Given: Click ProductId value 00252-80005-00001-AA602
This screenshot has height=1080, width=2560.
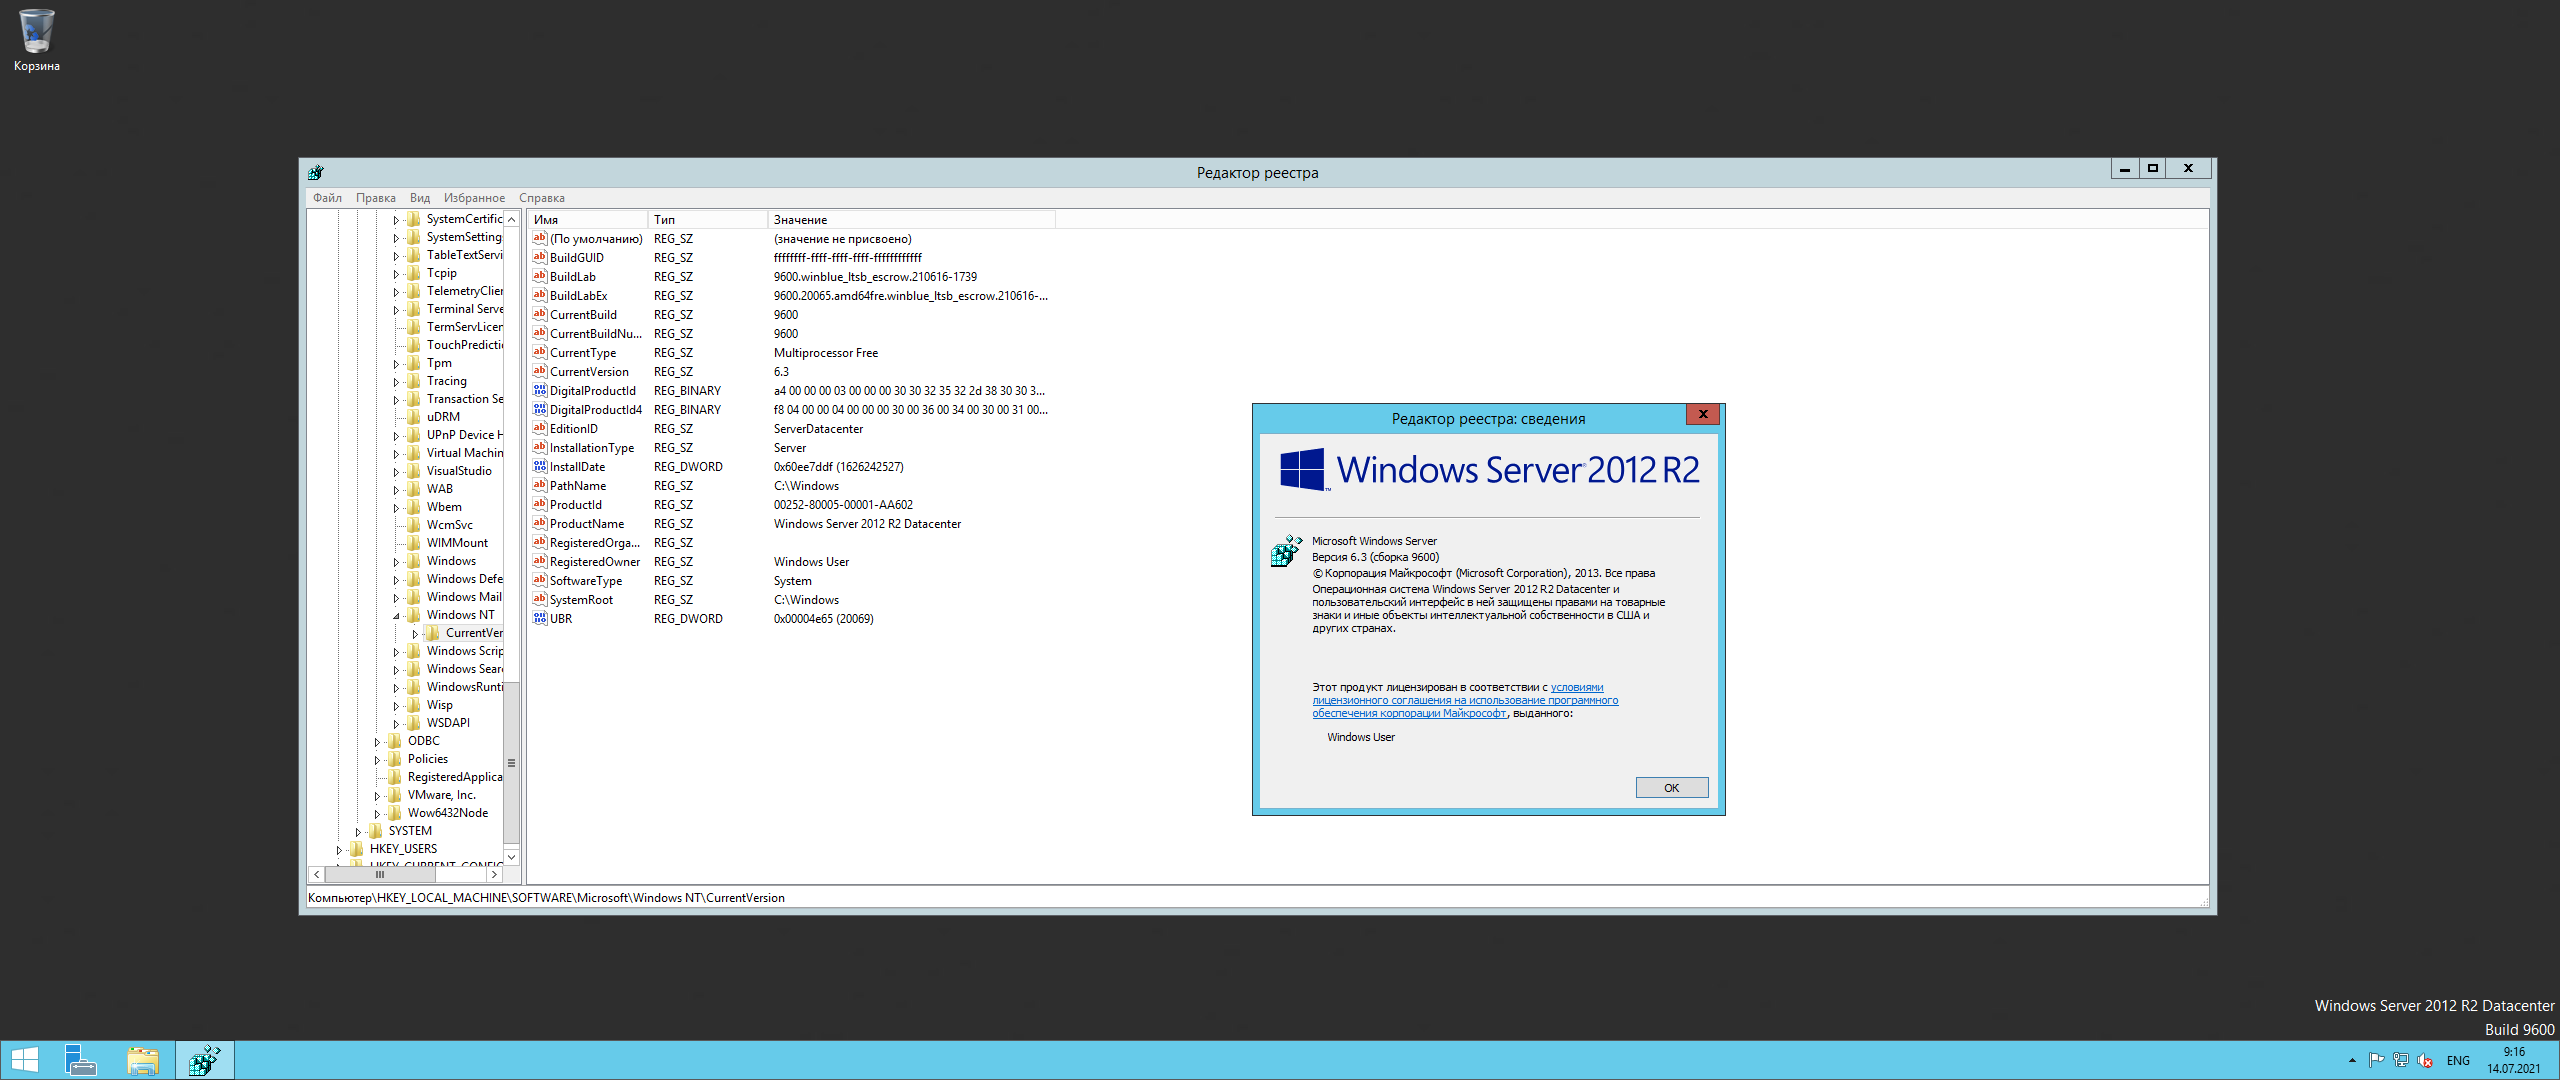Looking at the screenshot, I should [843, 505].
